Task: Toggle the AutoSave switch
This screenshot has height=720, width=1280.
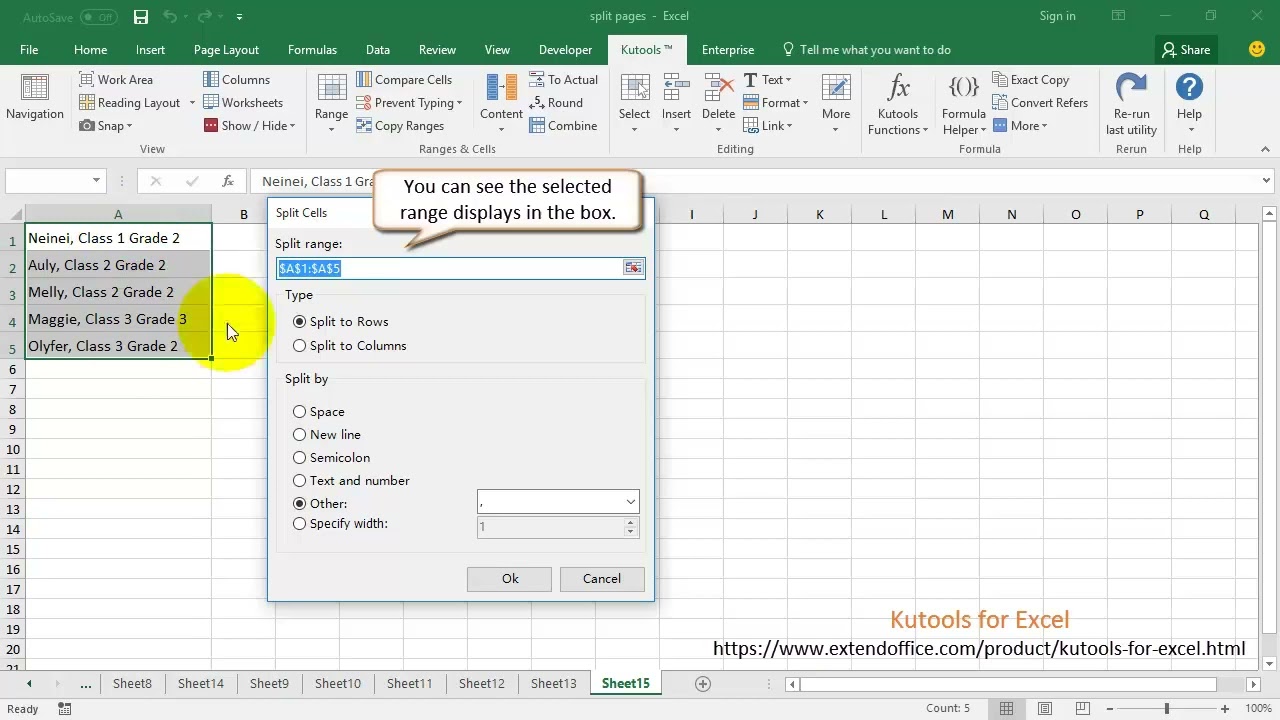Action: click(98, 17)
